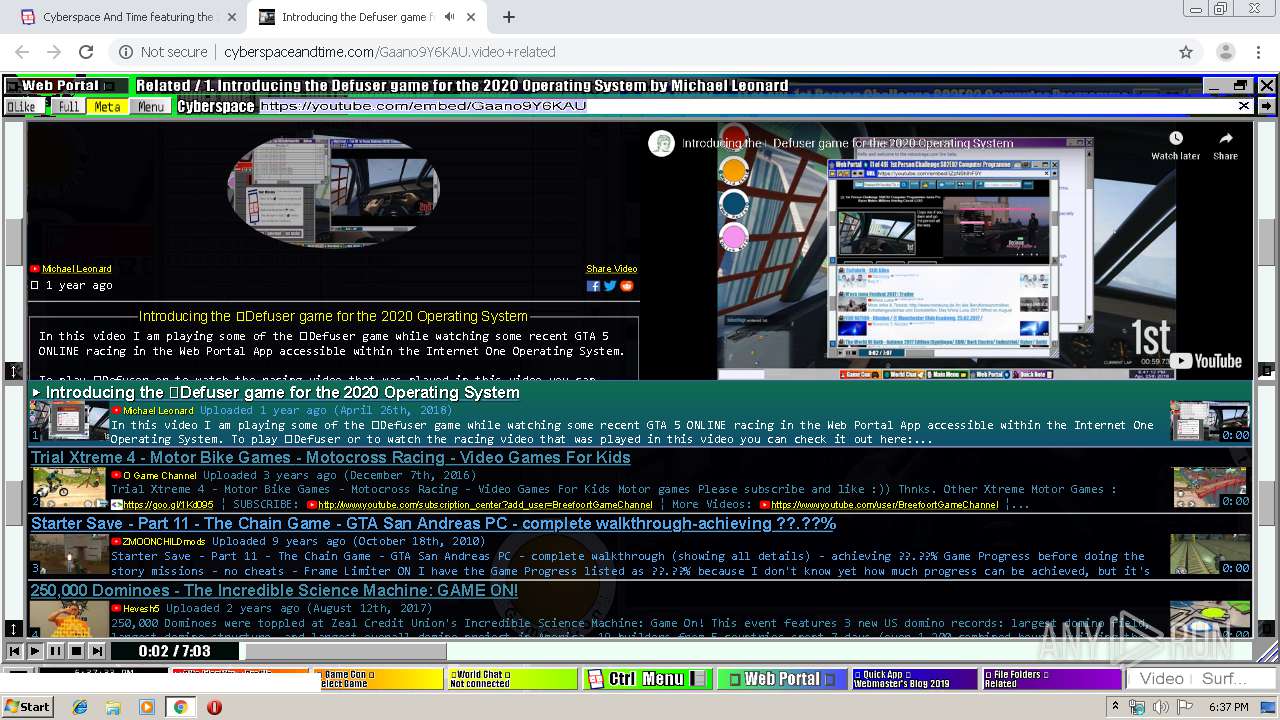Click the right-side page scrollbar thumb
The image size is (1280, 720).
pos(1266,240)
